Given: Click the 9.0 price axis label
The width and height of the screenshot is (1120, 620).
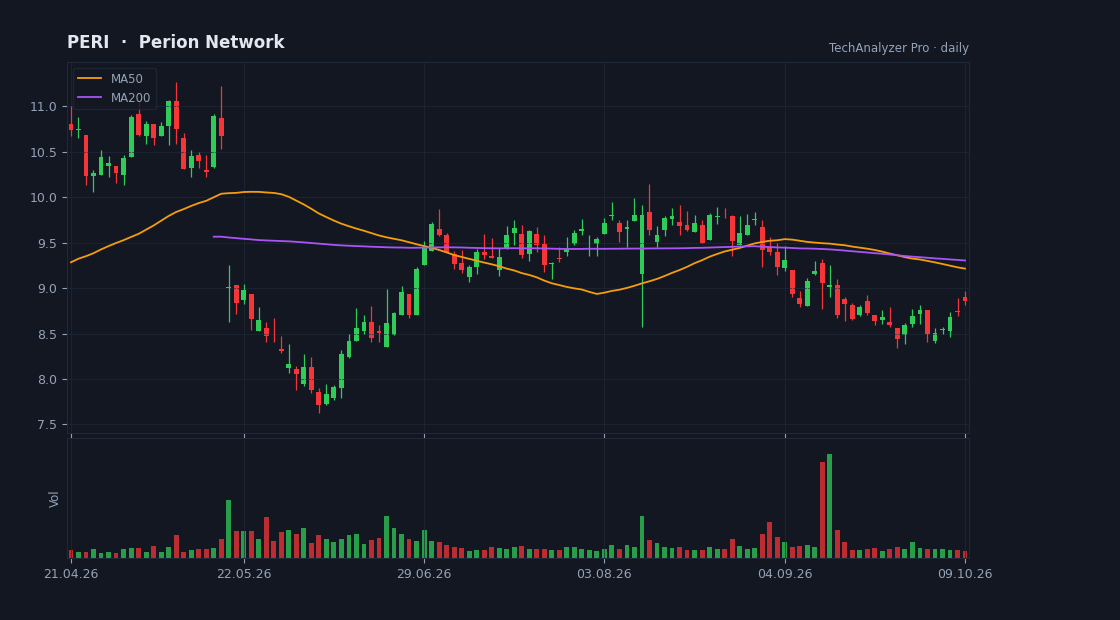Looking at the screenshot, I should (x=46, y=289).
